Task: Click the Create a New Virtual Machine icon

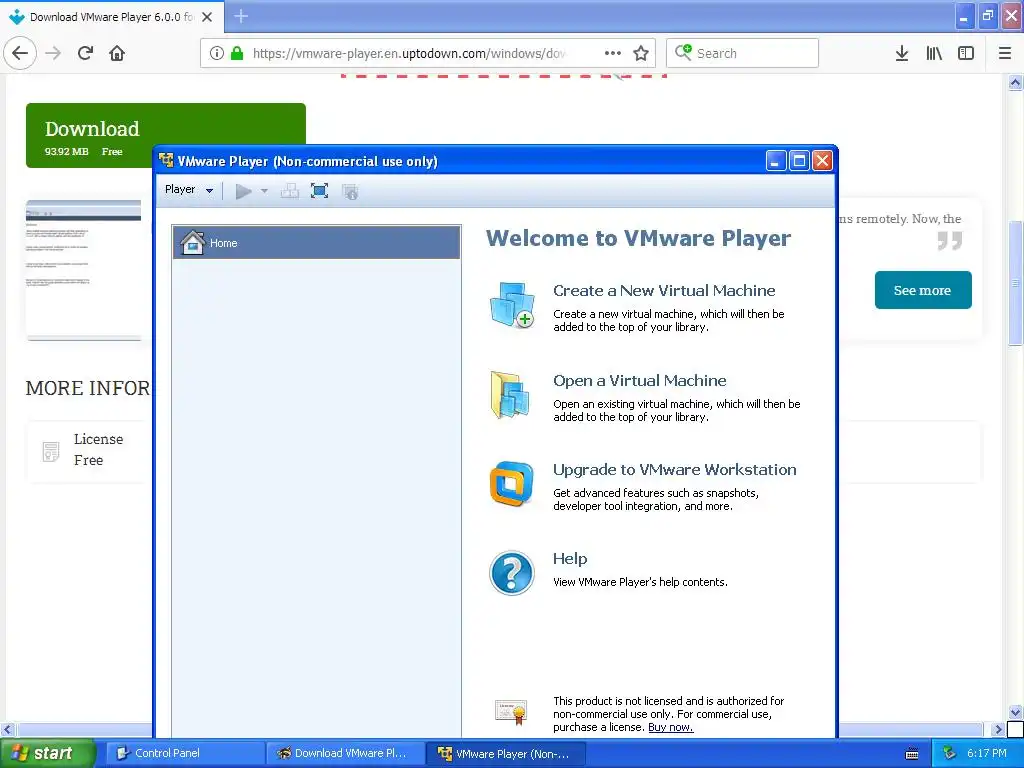Action: click(512, 305)
